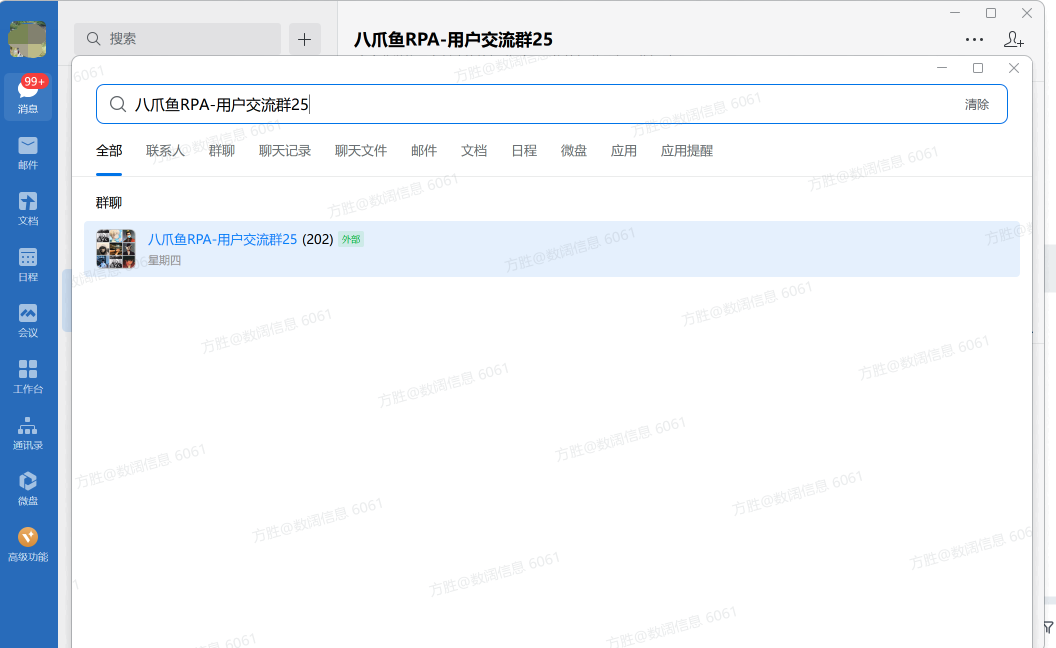
Task: Open the 日程 calendar icon in sidebar
Action: (28, 265)
